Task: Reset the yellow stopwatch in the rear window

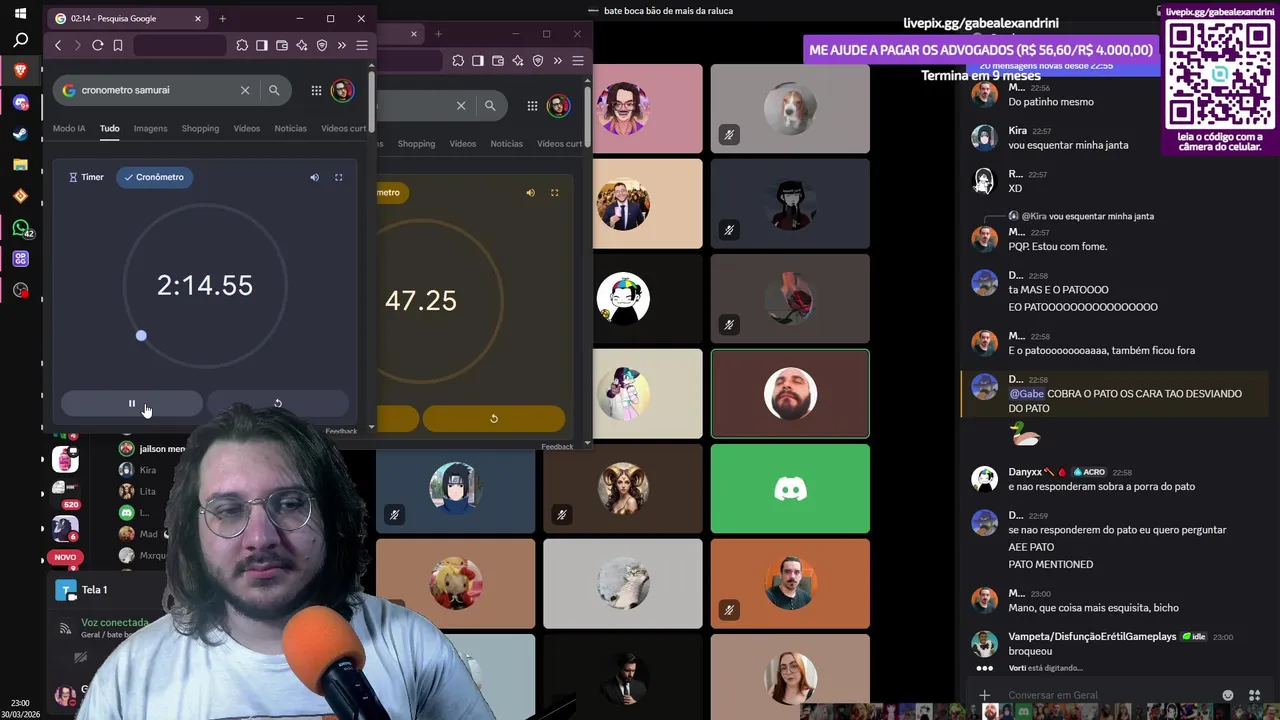Action: coord(494,419)
